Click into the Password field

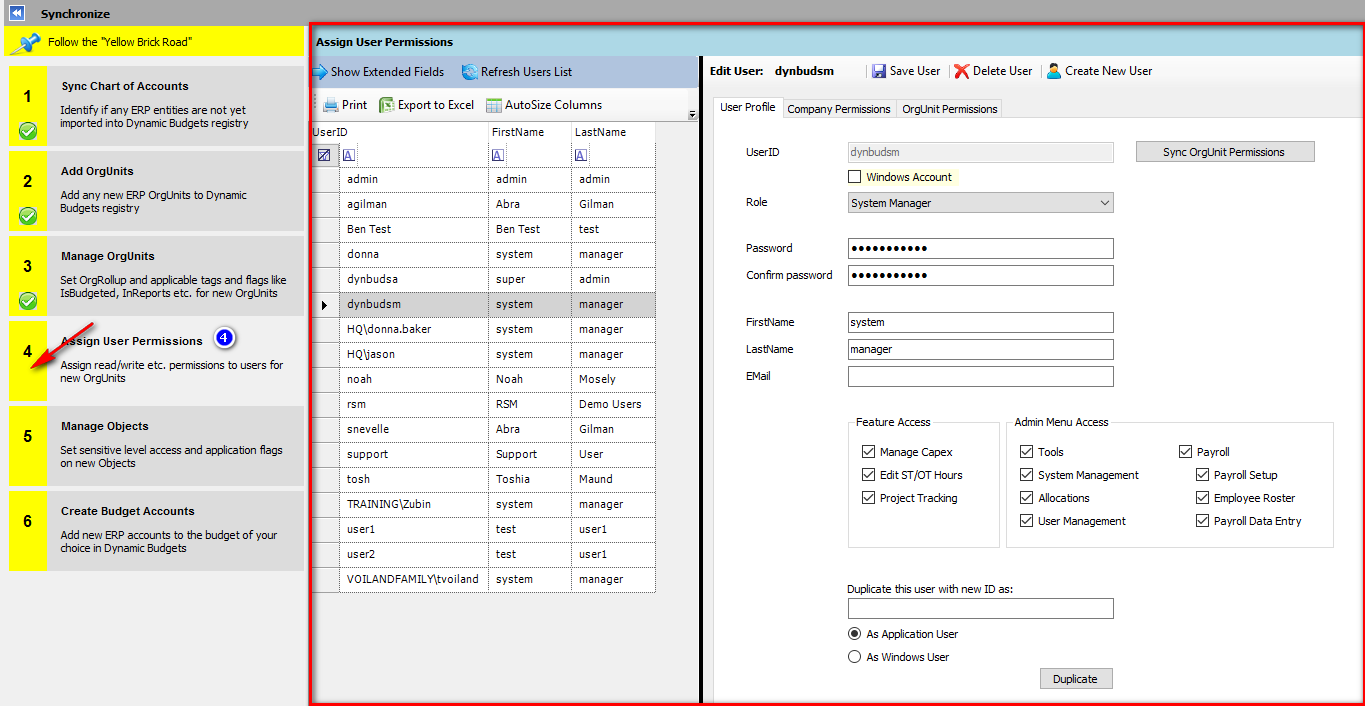pyautogui.click(x=980, y=248)
